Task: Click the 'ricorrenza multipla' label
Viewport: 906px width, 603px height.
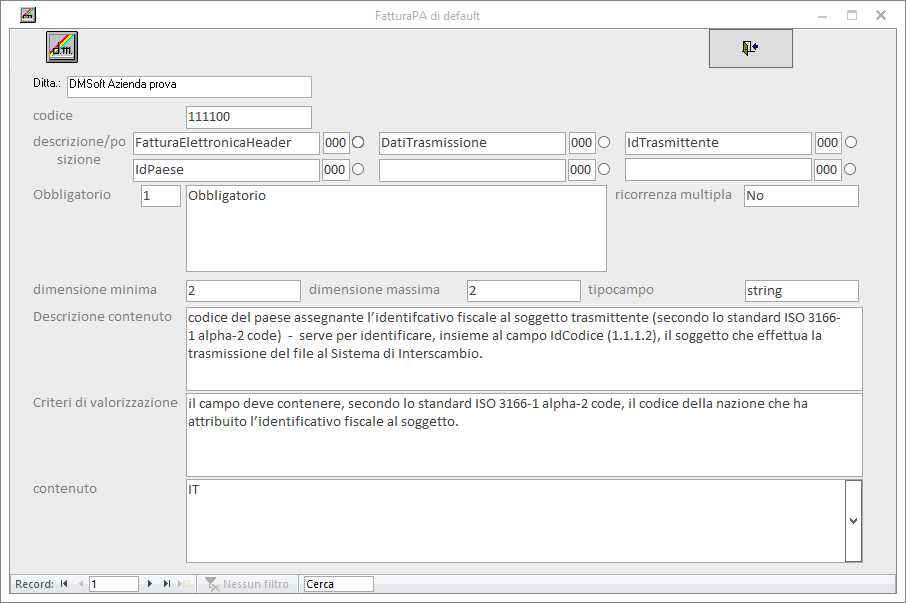Action: 673,195
